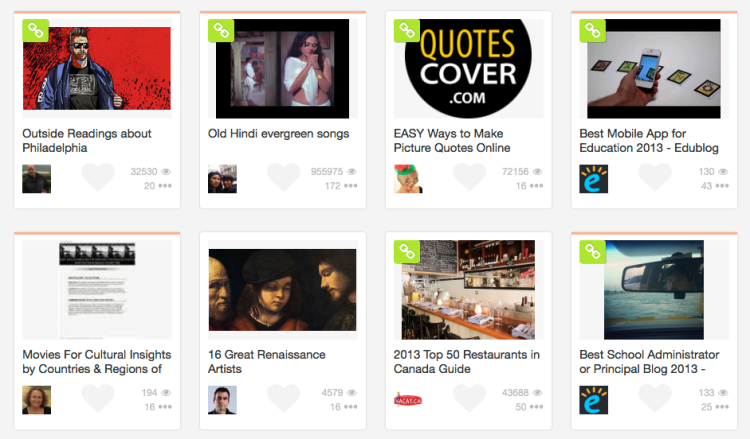Click eye views icon next to 955975
The image size is (750, 439).
[x=352, y=172]
